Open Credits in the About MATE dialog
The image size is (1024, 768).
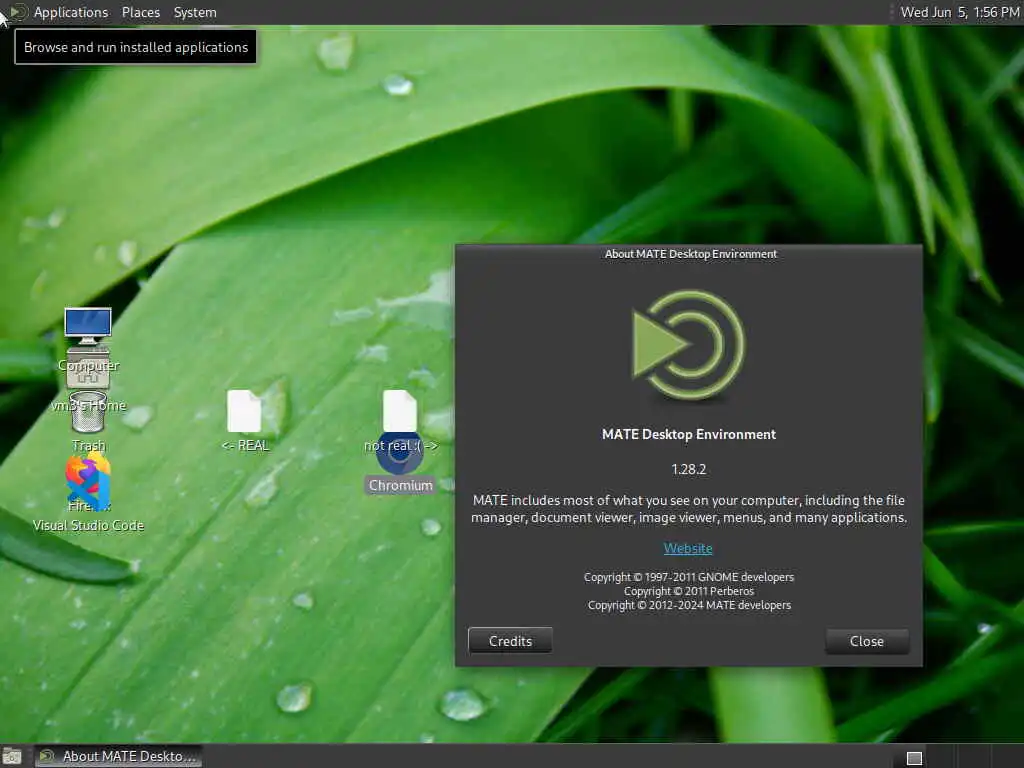[510, 641]
